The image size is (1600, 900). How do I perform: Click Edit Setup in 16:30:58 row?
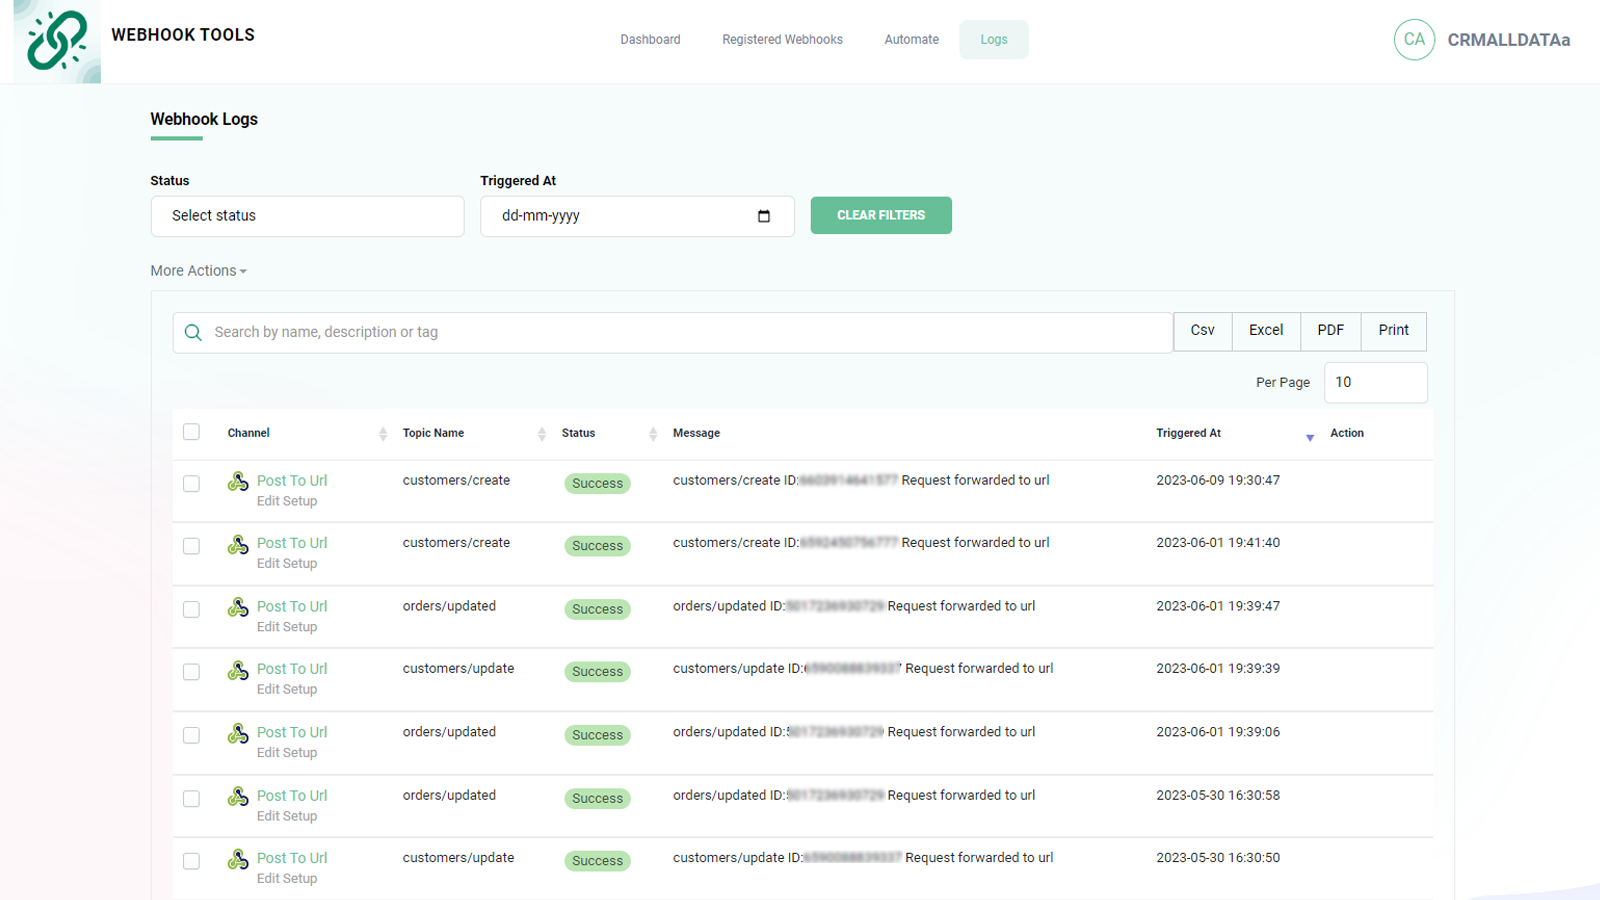287,817
